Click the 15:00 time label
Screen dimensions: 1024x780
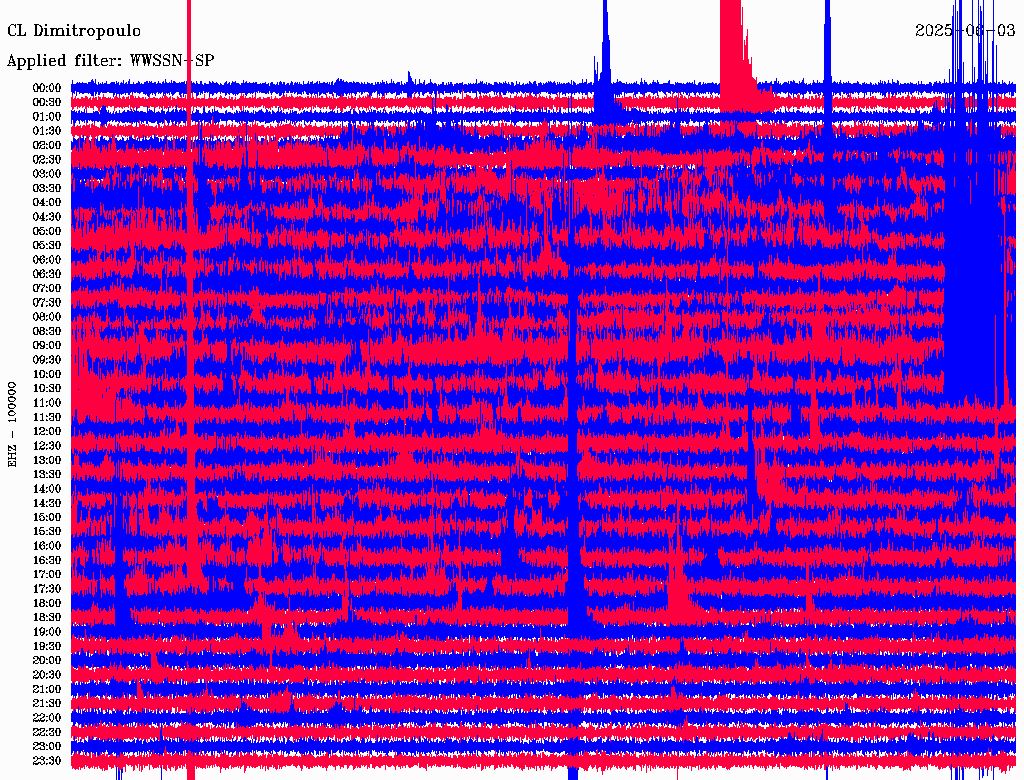(x=47, y=518)
